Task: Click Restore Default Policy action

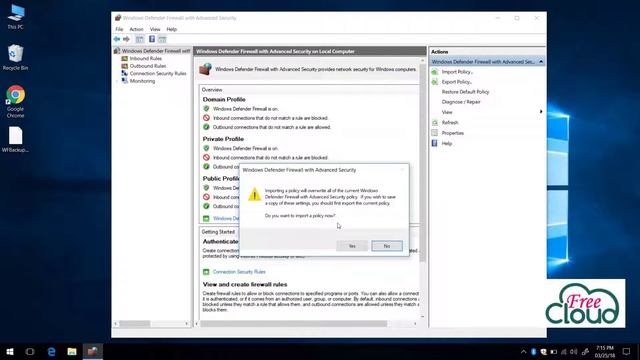Action: pyautogui.click(x=465, y=92)
